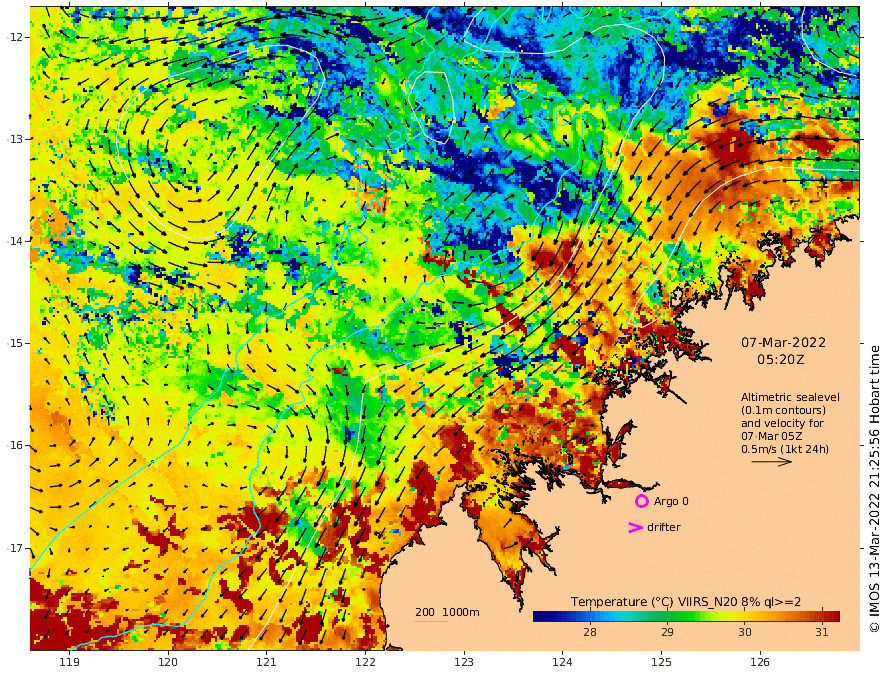Click latitude axis label -17
The image size is (880, 680).
(x=15, y=548)
